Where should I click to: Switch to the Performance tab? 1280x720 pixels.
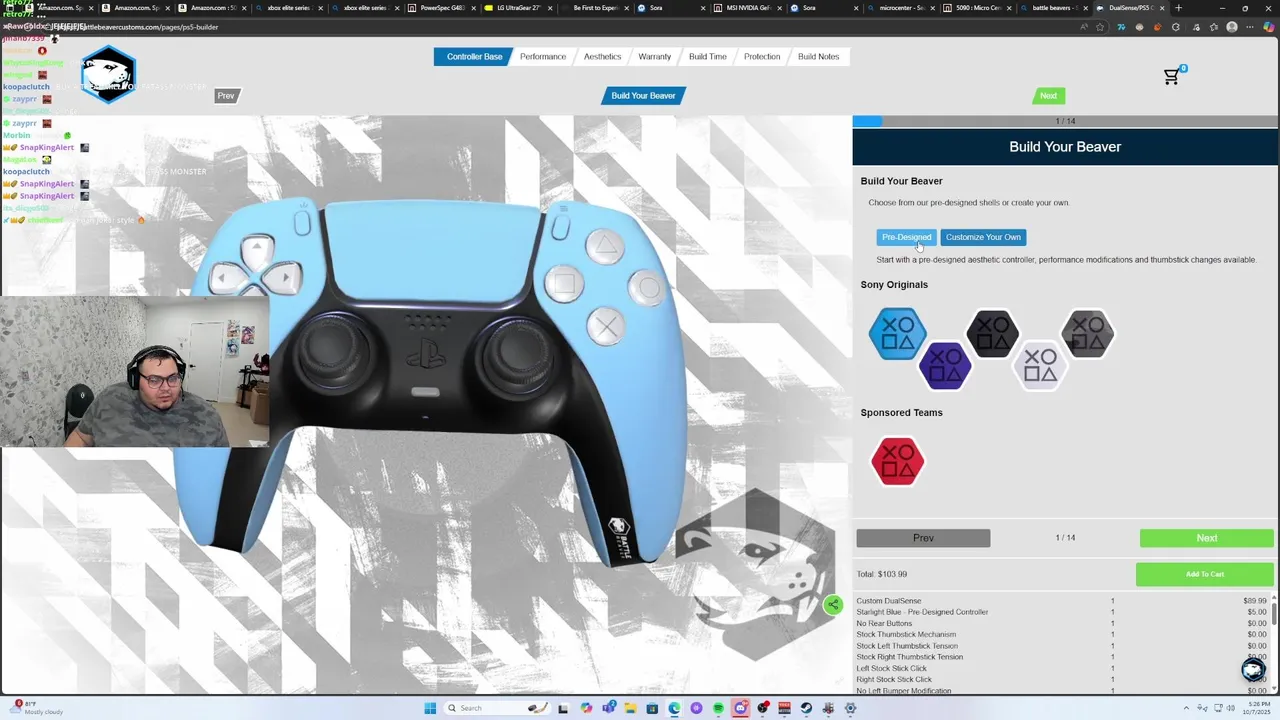point(543,57)
